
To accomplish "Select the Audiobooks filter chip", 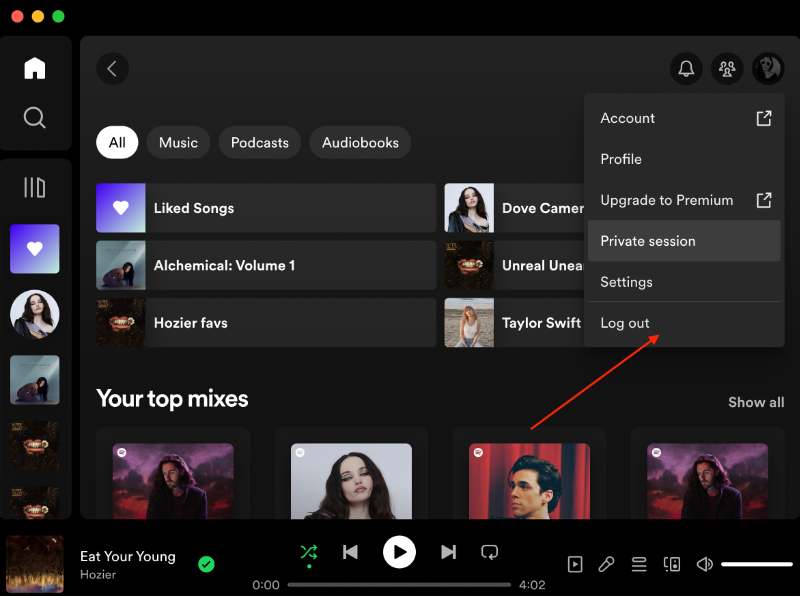I will (x=360, y=142).
